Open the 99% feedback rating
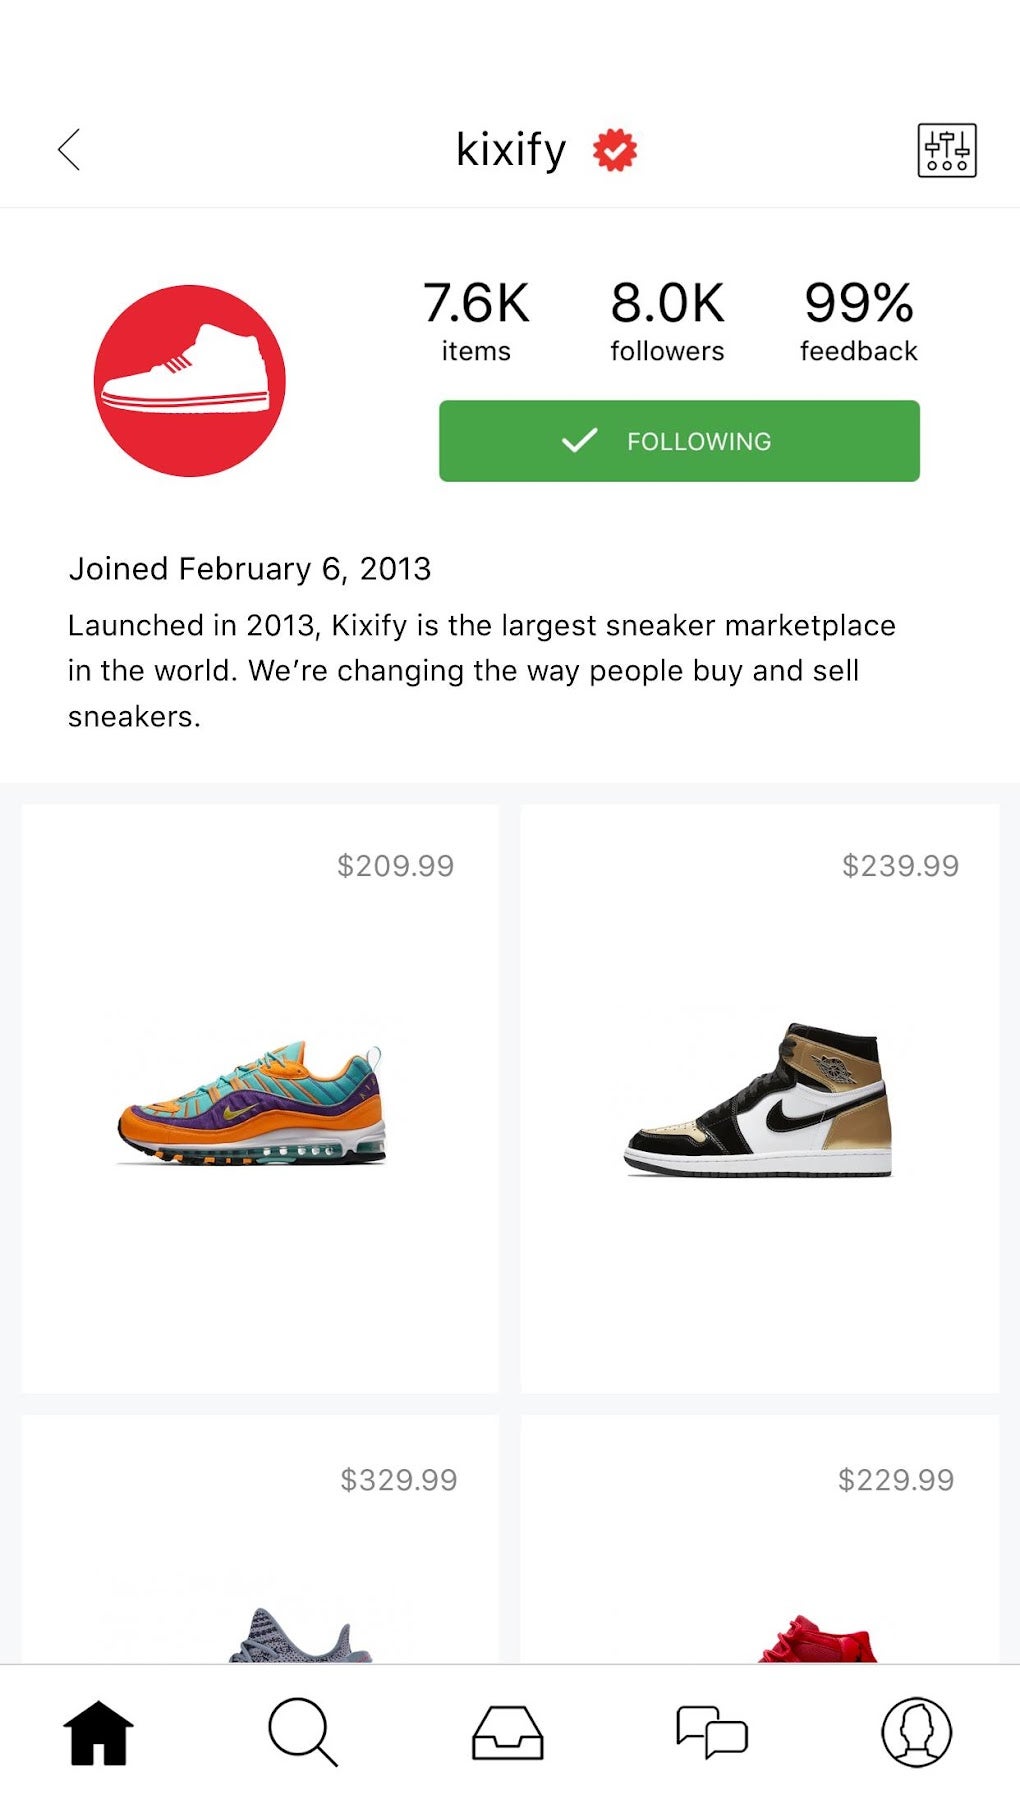This screenshot has height=1813, width=1020. click(858, 320)
